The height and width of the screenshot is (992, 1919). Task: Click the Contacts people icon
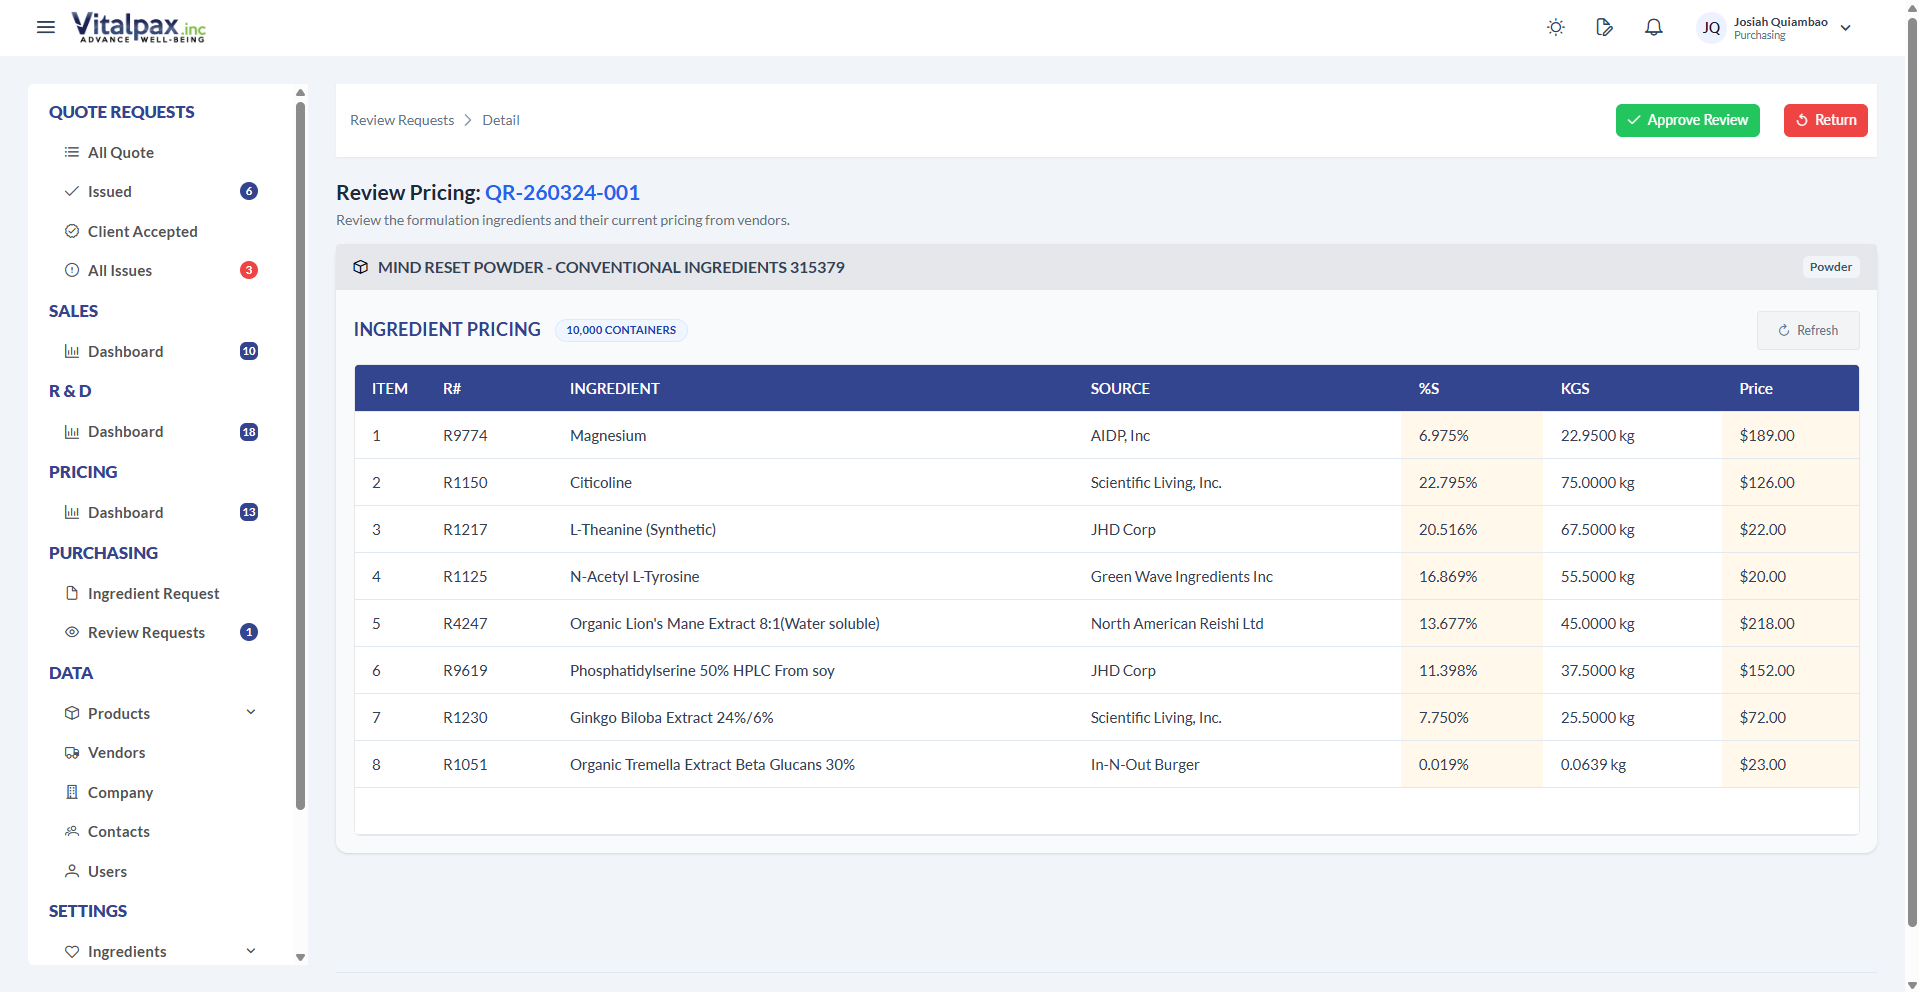click(72, 831)
